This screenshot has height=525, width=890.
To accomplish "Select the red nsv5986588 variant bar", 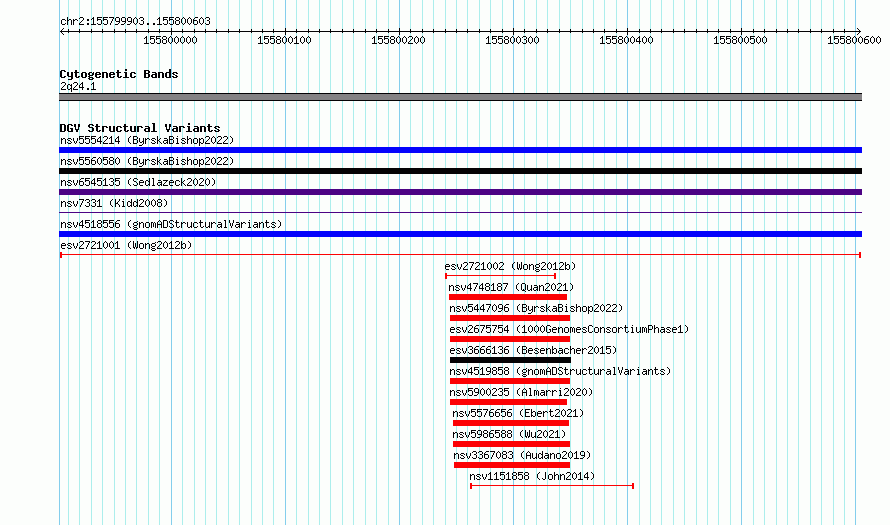I will pyautogui.click(x=511, y=444).
